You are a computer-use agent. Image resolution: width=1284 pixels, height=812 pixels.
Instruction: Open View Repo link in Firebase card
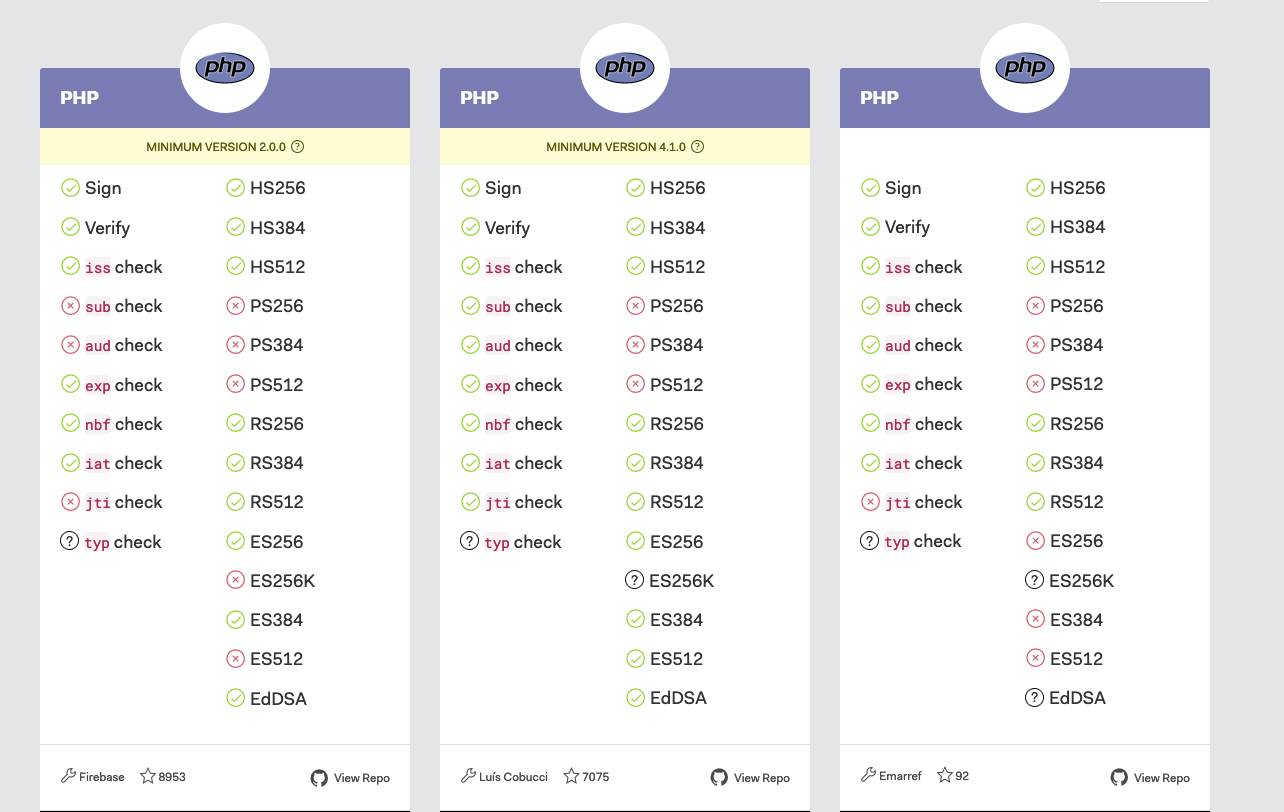point(350,777)
